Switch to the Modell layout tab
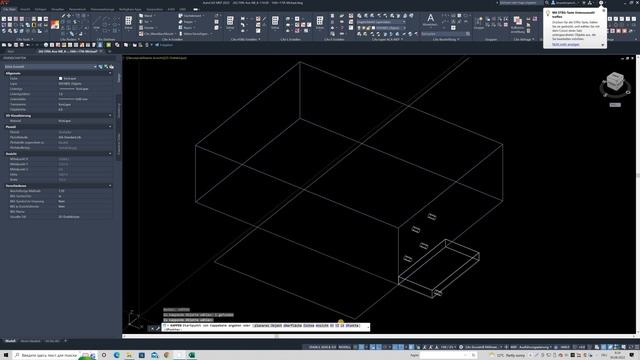Viewport: 640px width, 360px height. point(10,341)
